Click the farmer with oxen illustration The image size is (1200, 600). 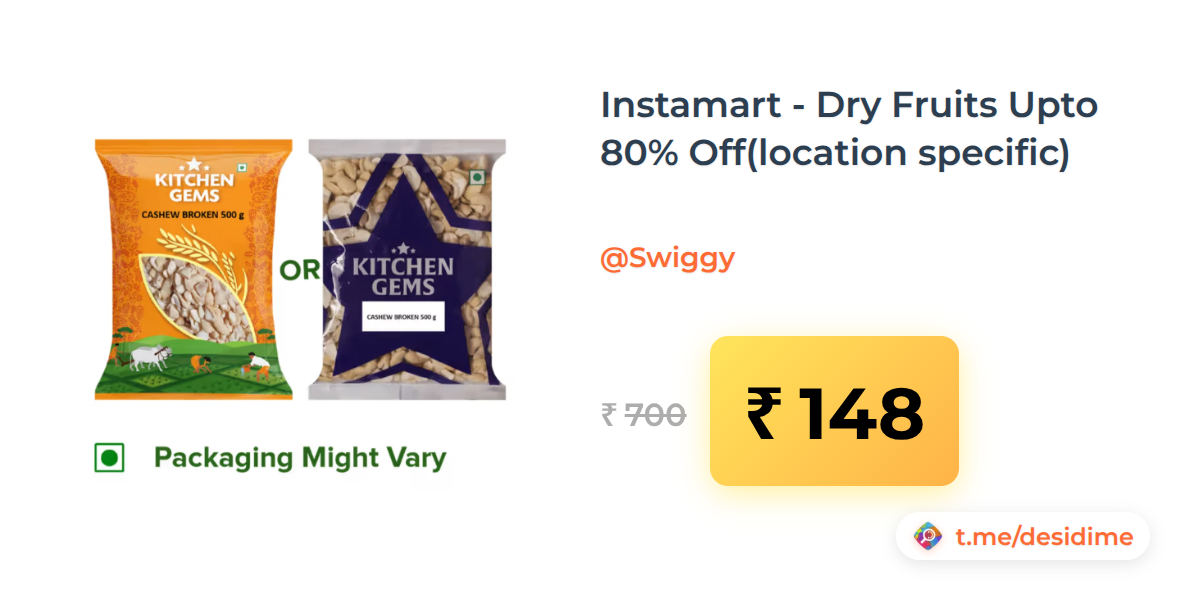pos(151,362)
